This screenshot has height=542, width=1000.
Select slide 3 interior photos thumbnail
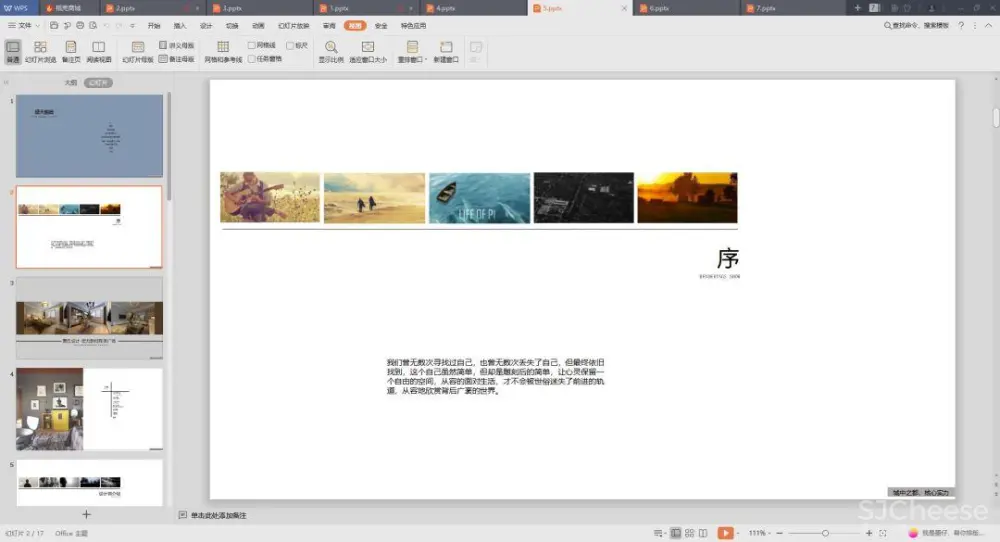pos(89,318)
